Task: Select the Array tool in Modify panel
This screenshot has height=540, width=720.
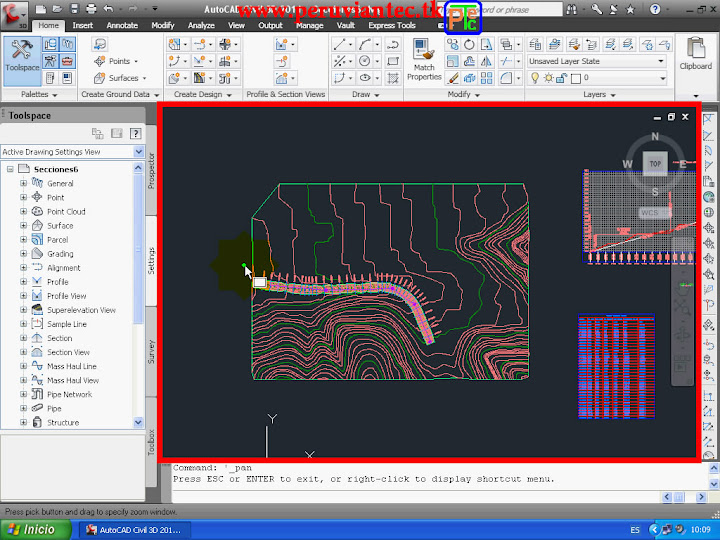Action: point(486,78)
